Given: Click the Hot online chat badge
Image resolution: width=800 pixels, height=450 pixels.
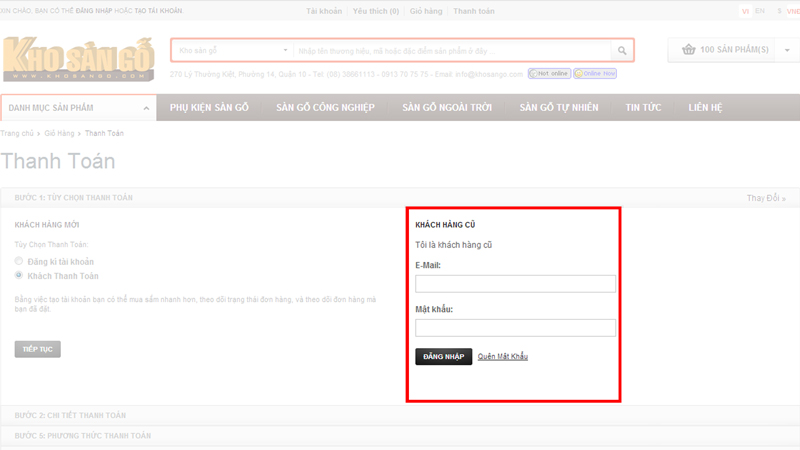Looking at the screenshot, I should pyautogui.click(x=549, y=74).
